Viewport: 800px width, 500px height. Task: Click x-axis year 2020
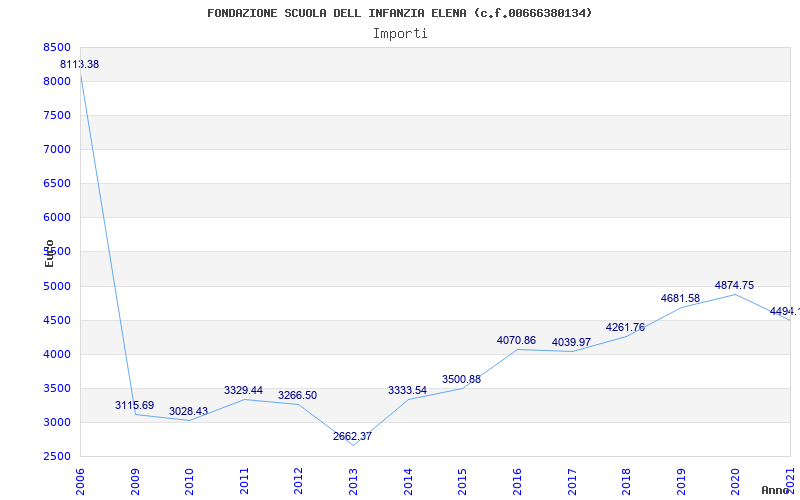(x=735, y=482)
